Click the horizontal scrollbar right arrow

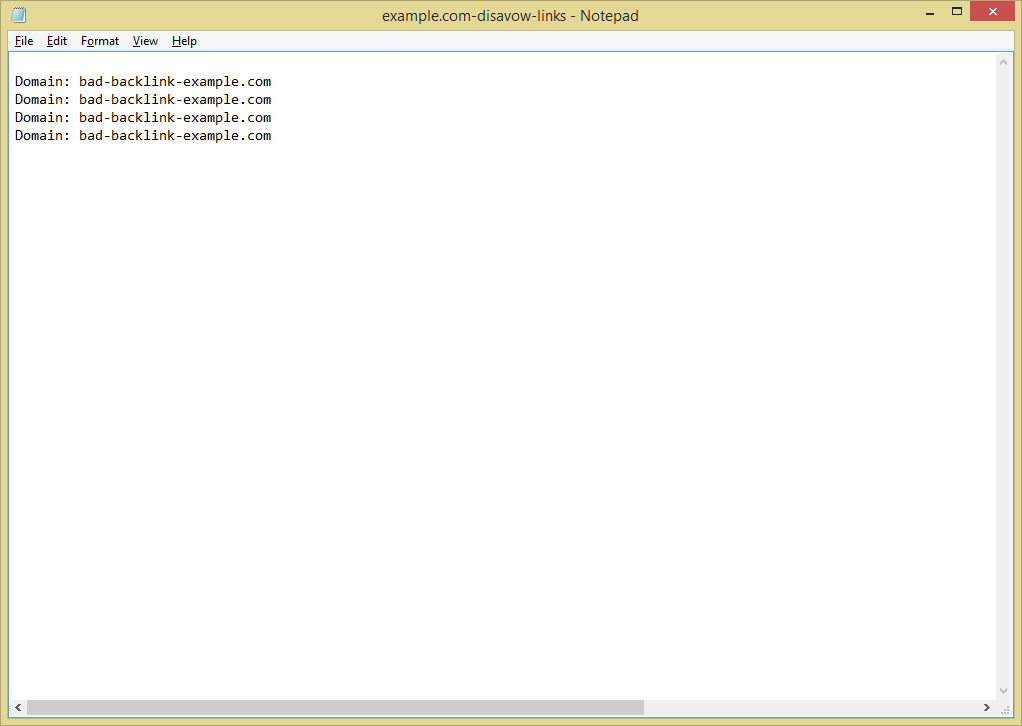987,708
